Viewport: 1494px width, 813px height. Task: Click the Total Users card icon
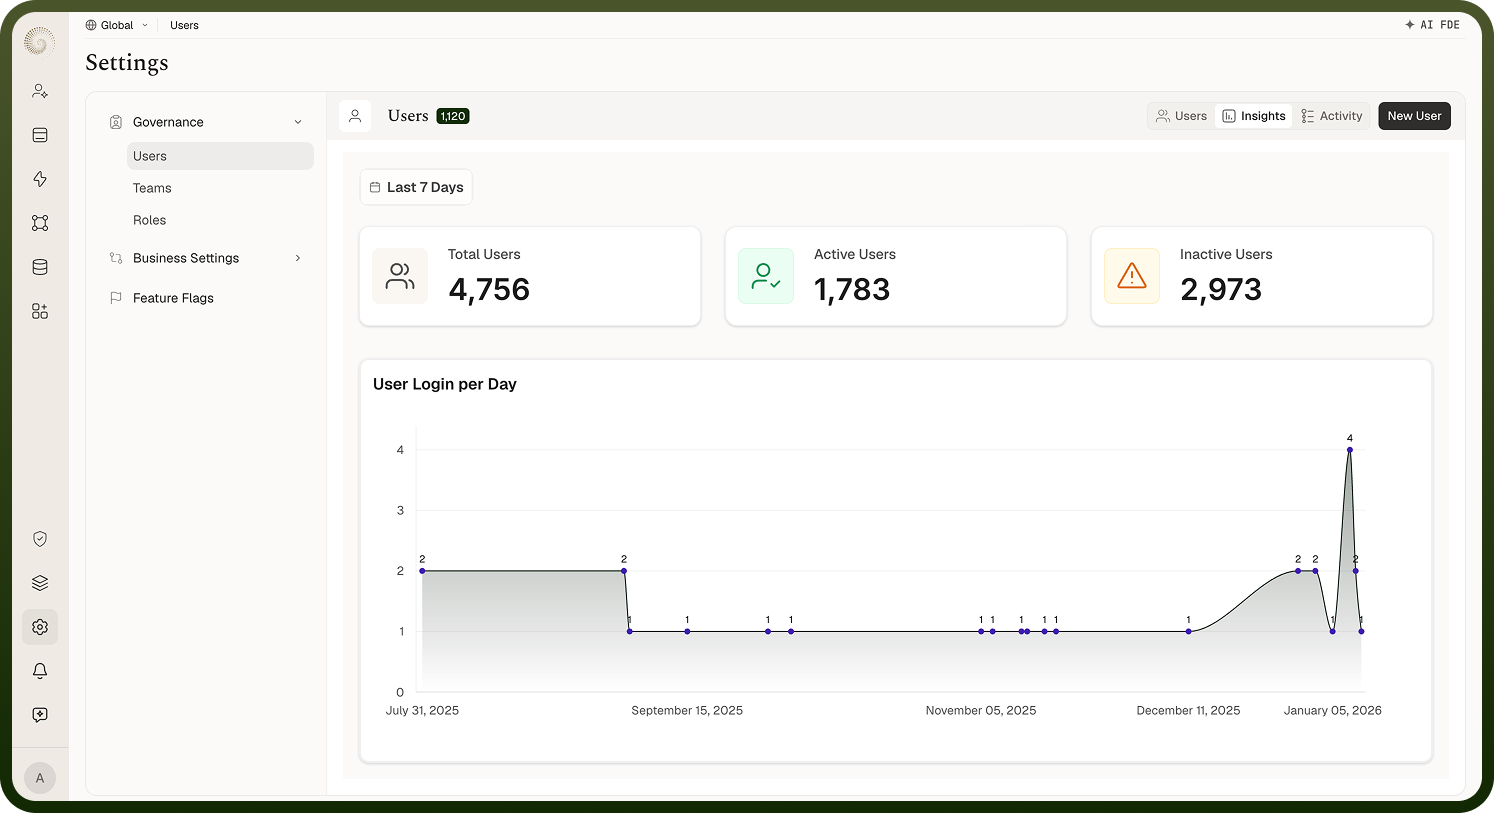coord(400,276)
